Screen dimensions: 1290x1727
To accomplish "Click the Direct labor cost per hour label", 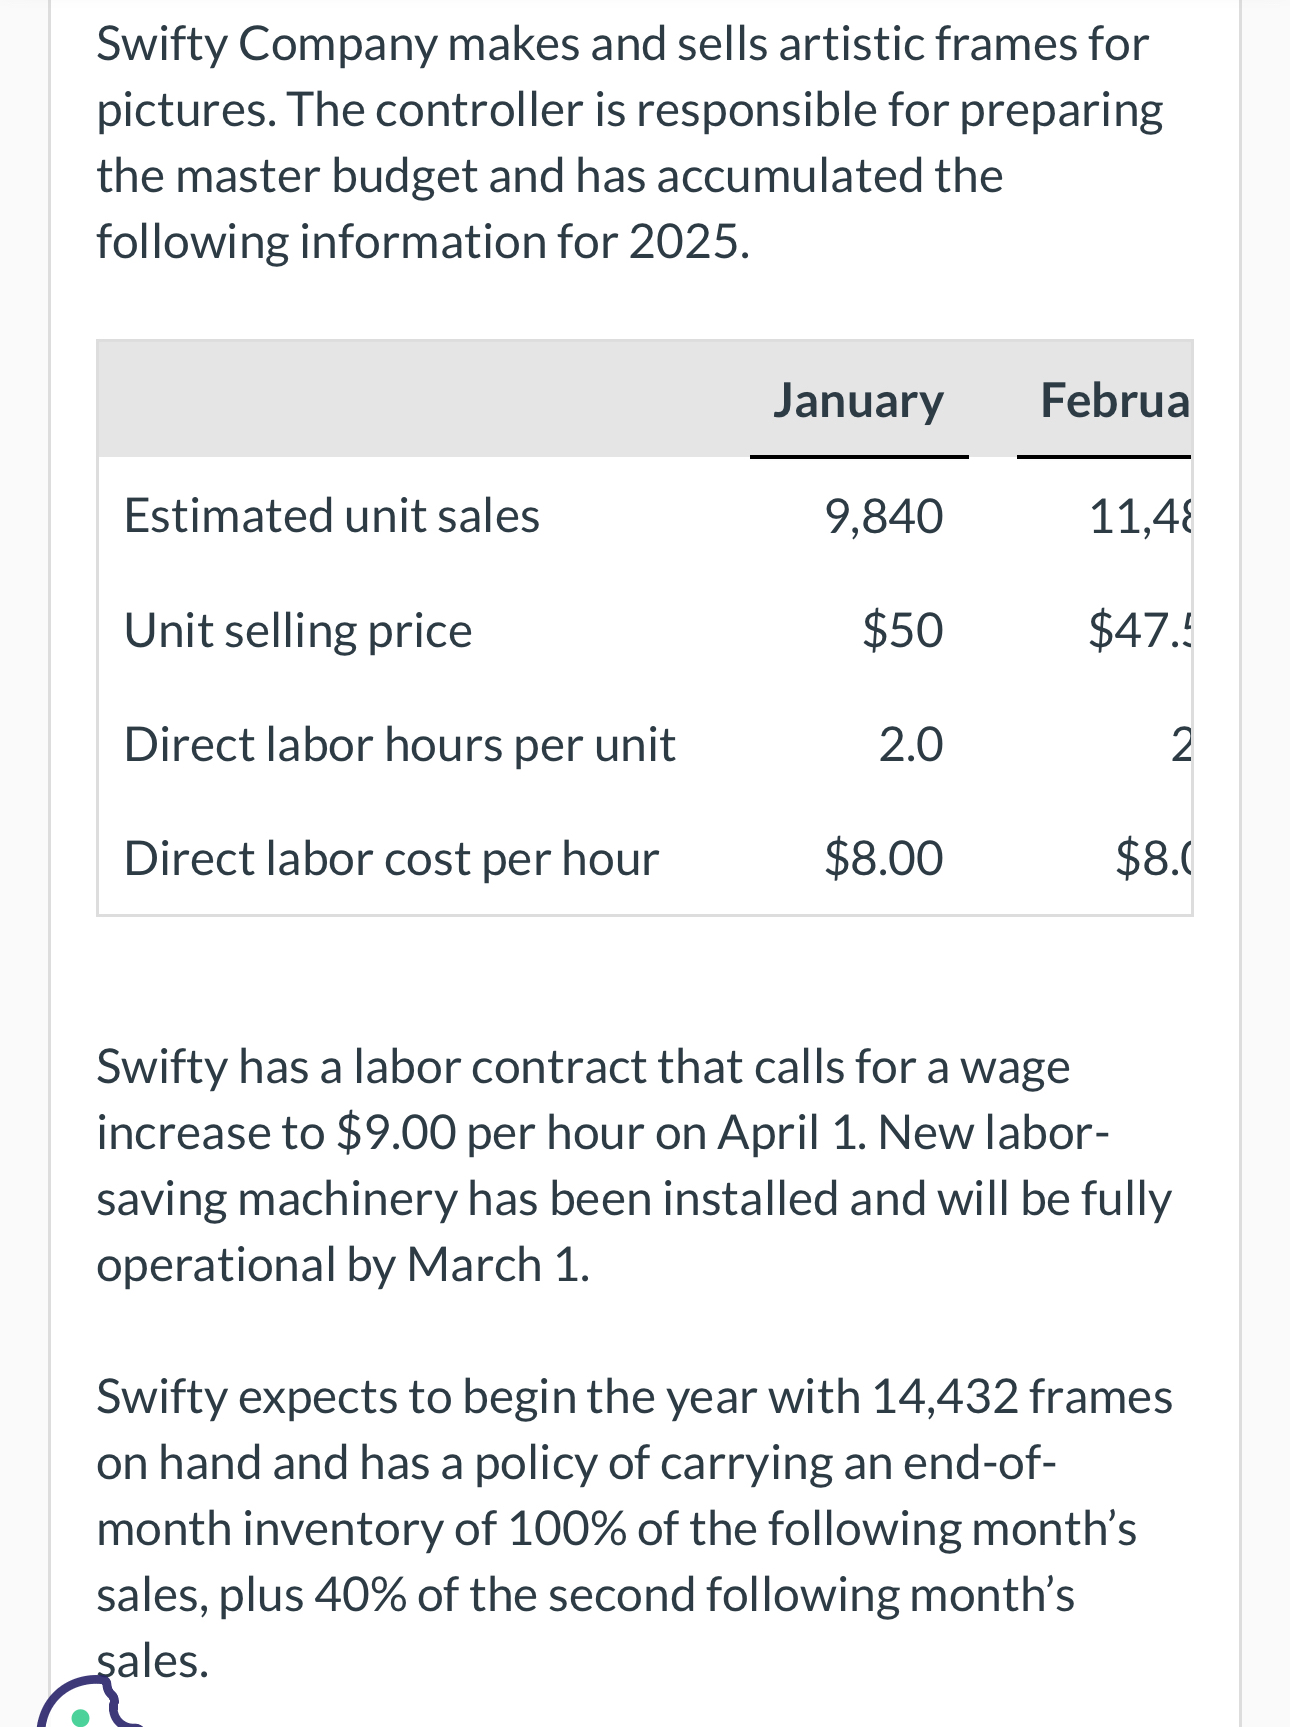I will 391,859.
